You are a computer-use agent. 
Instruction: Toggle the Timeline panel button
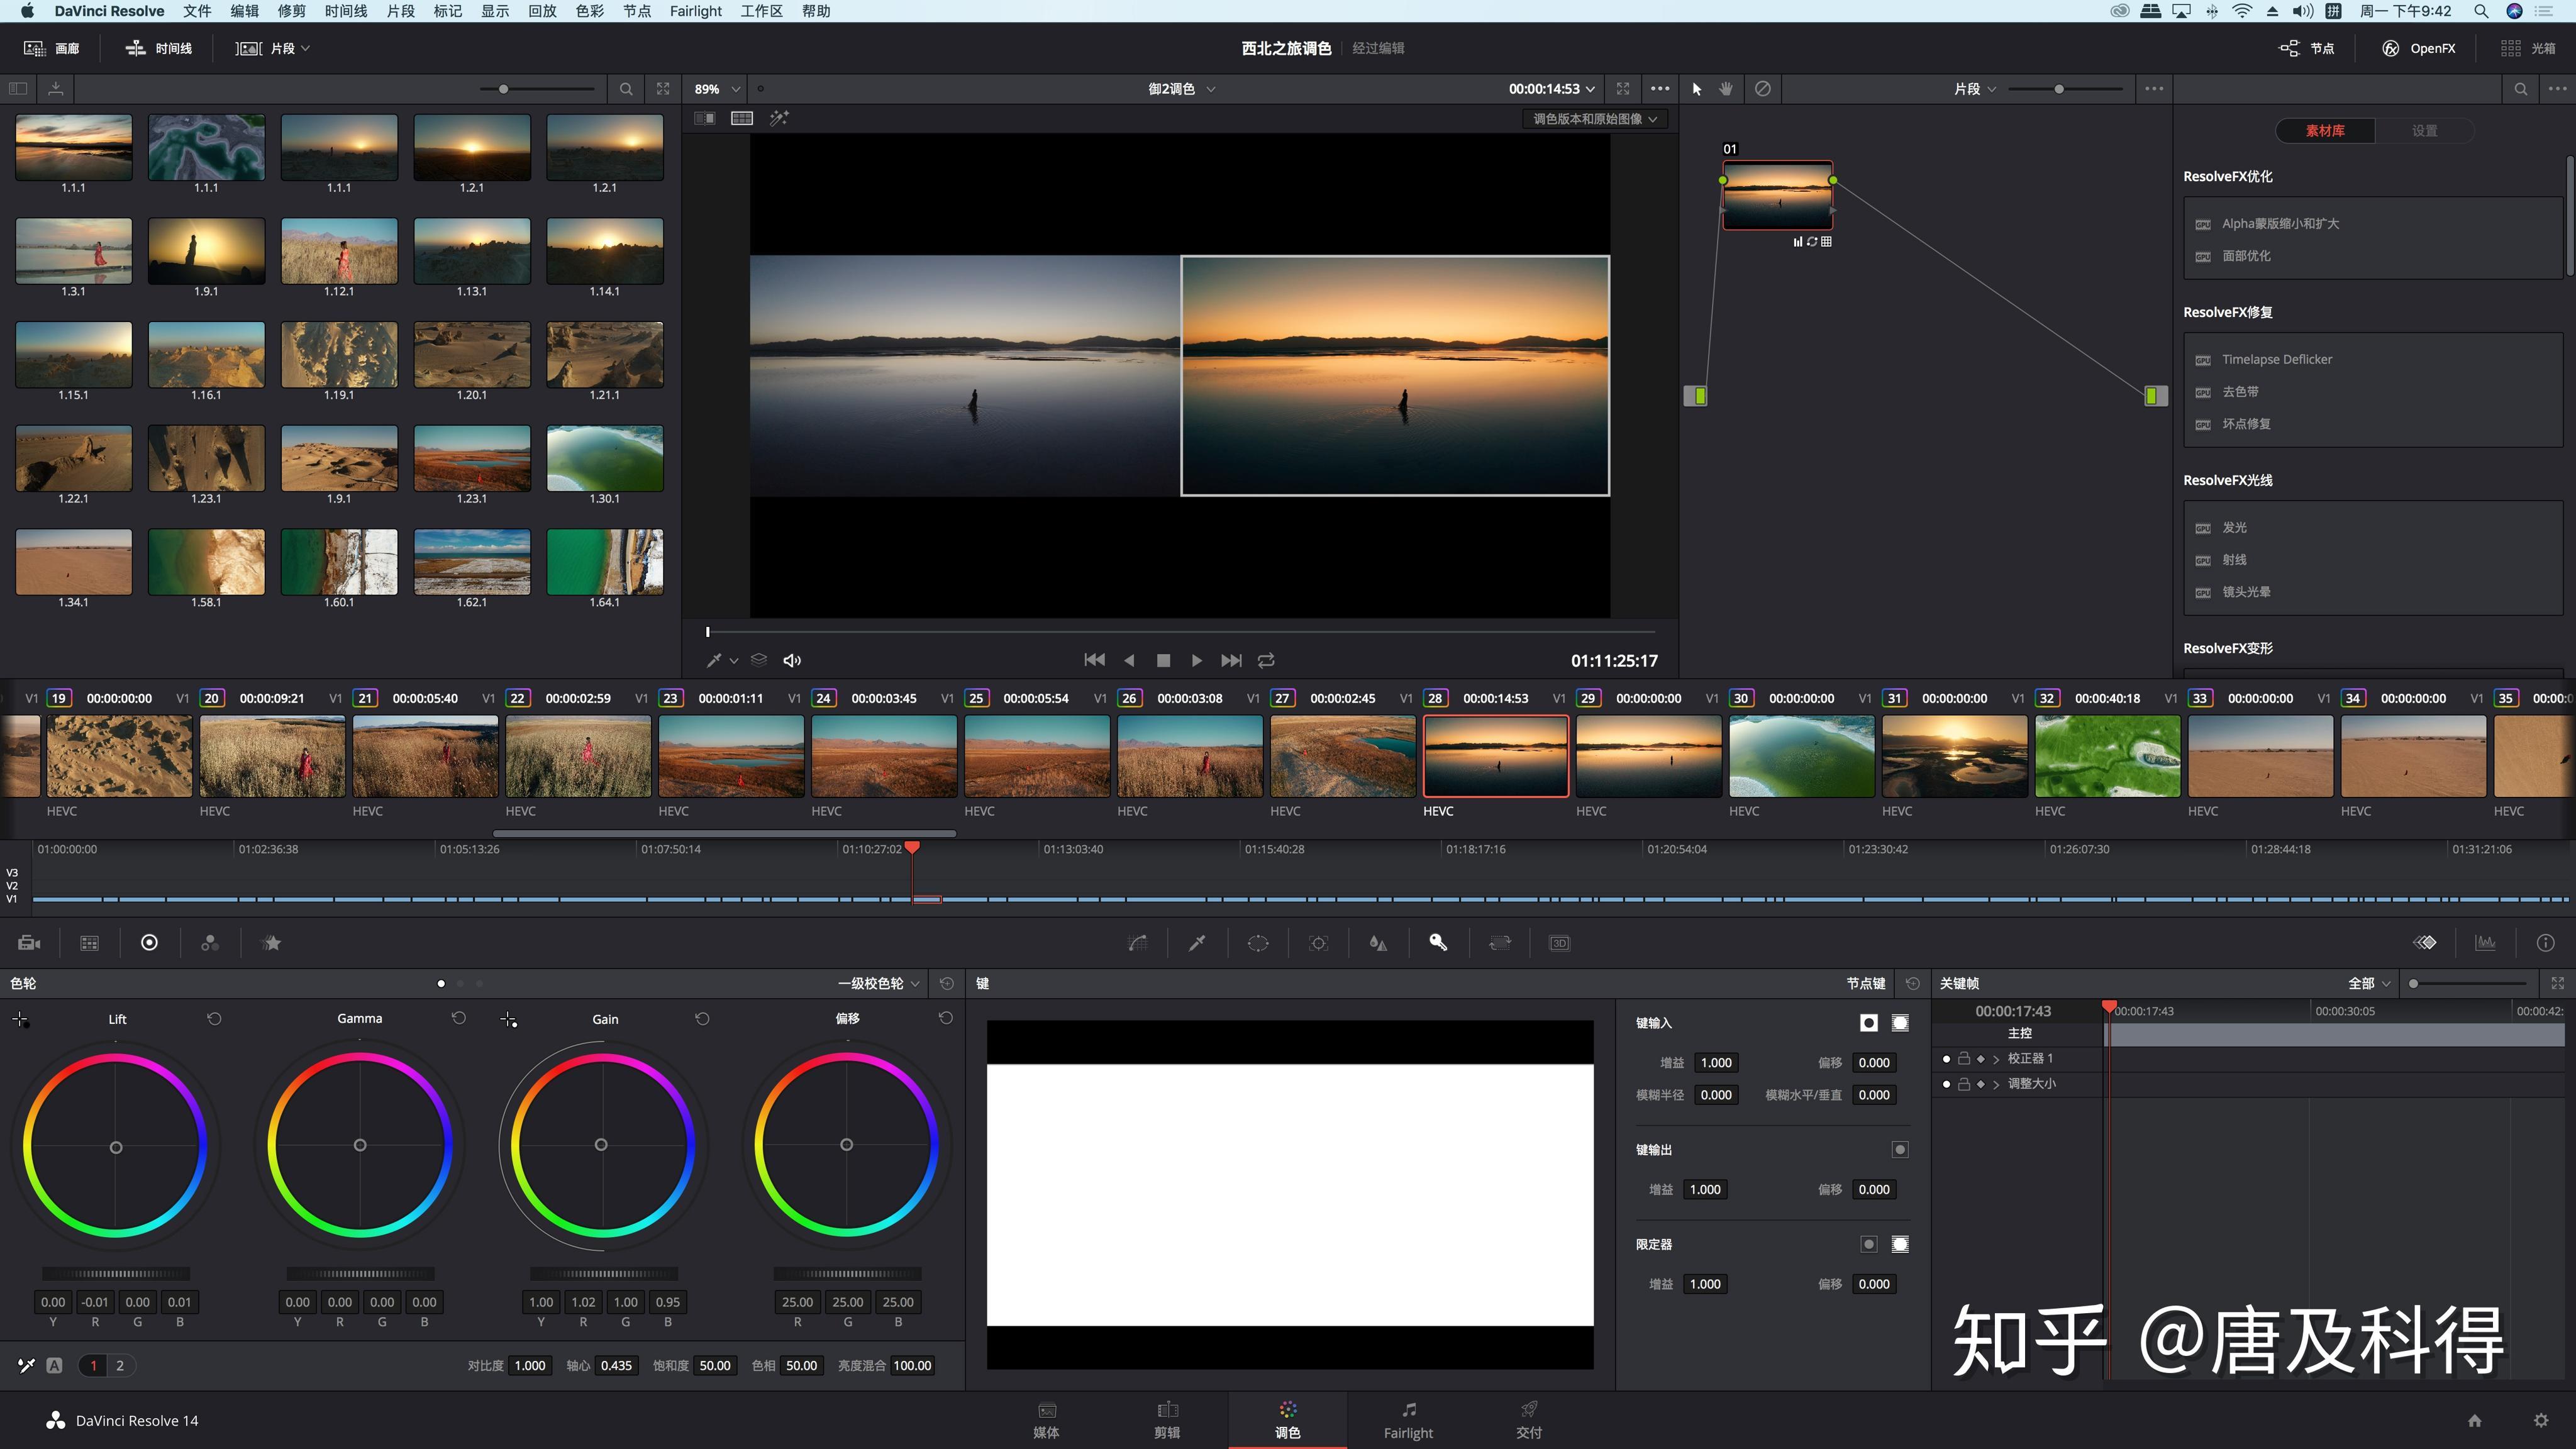[158, 48]
